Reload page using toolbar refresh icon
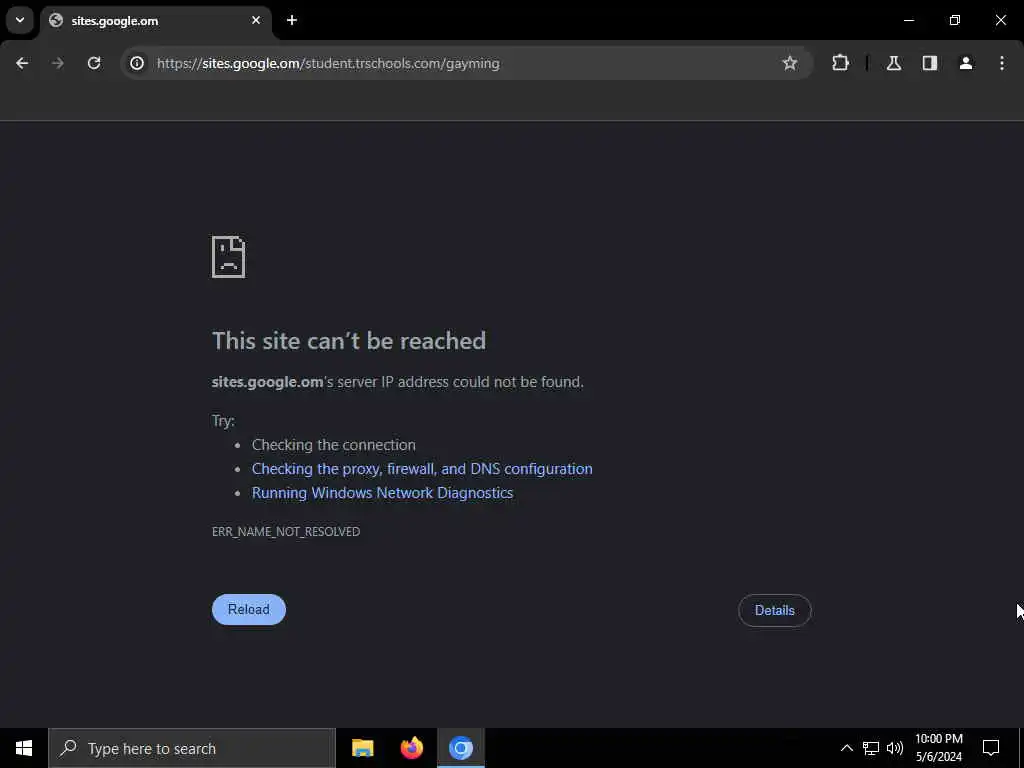 (94, 63)
